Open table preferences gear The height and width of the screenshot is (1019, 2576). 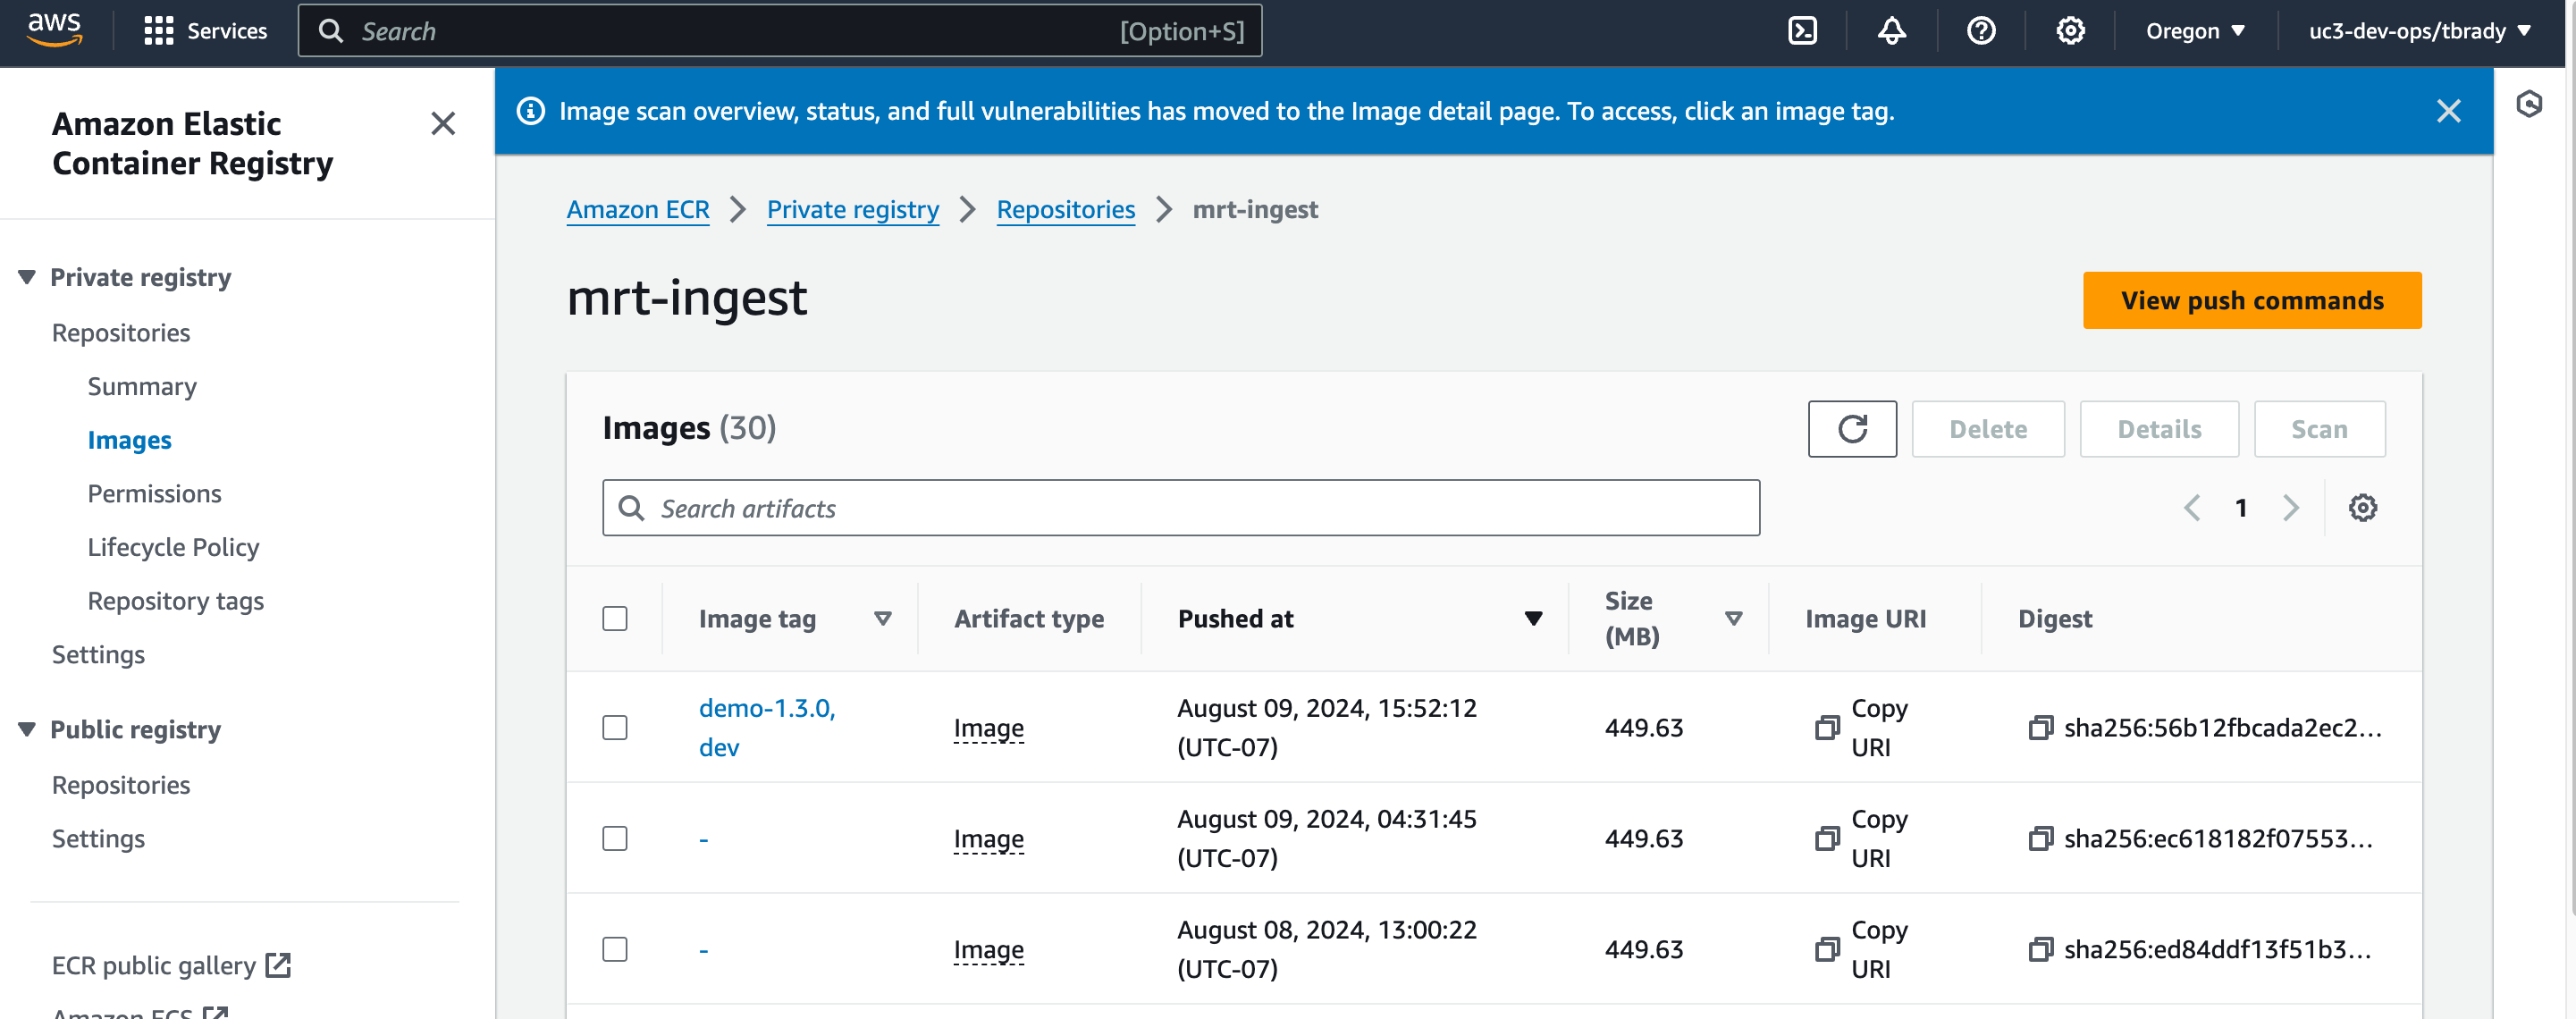coord(2362,508)
